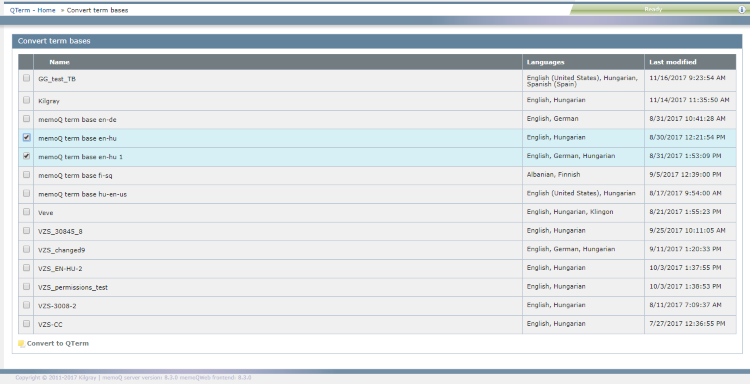Click the Convert to QTerm yellow icon
Screen dimensions: 750x384
[21, 344]
